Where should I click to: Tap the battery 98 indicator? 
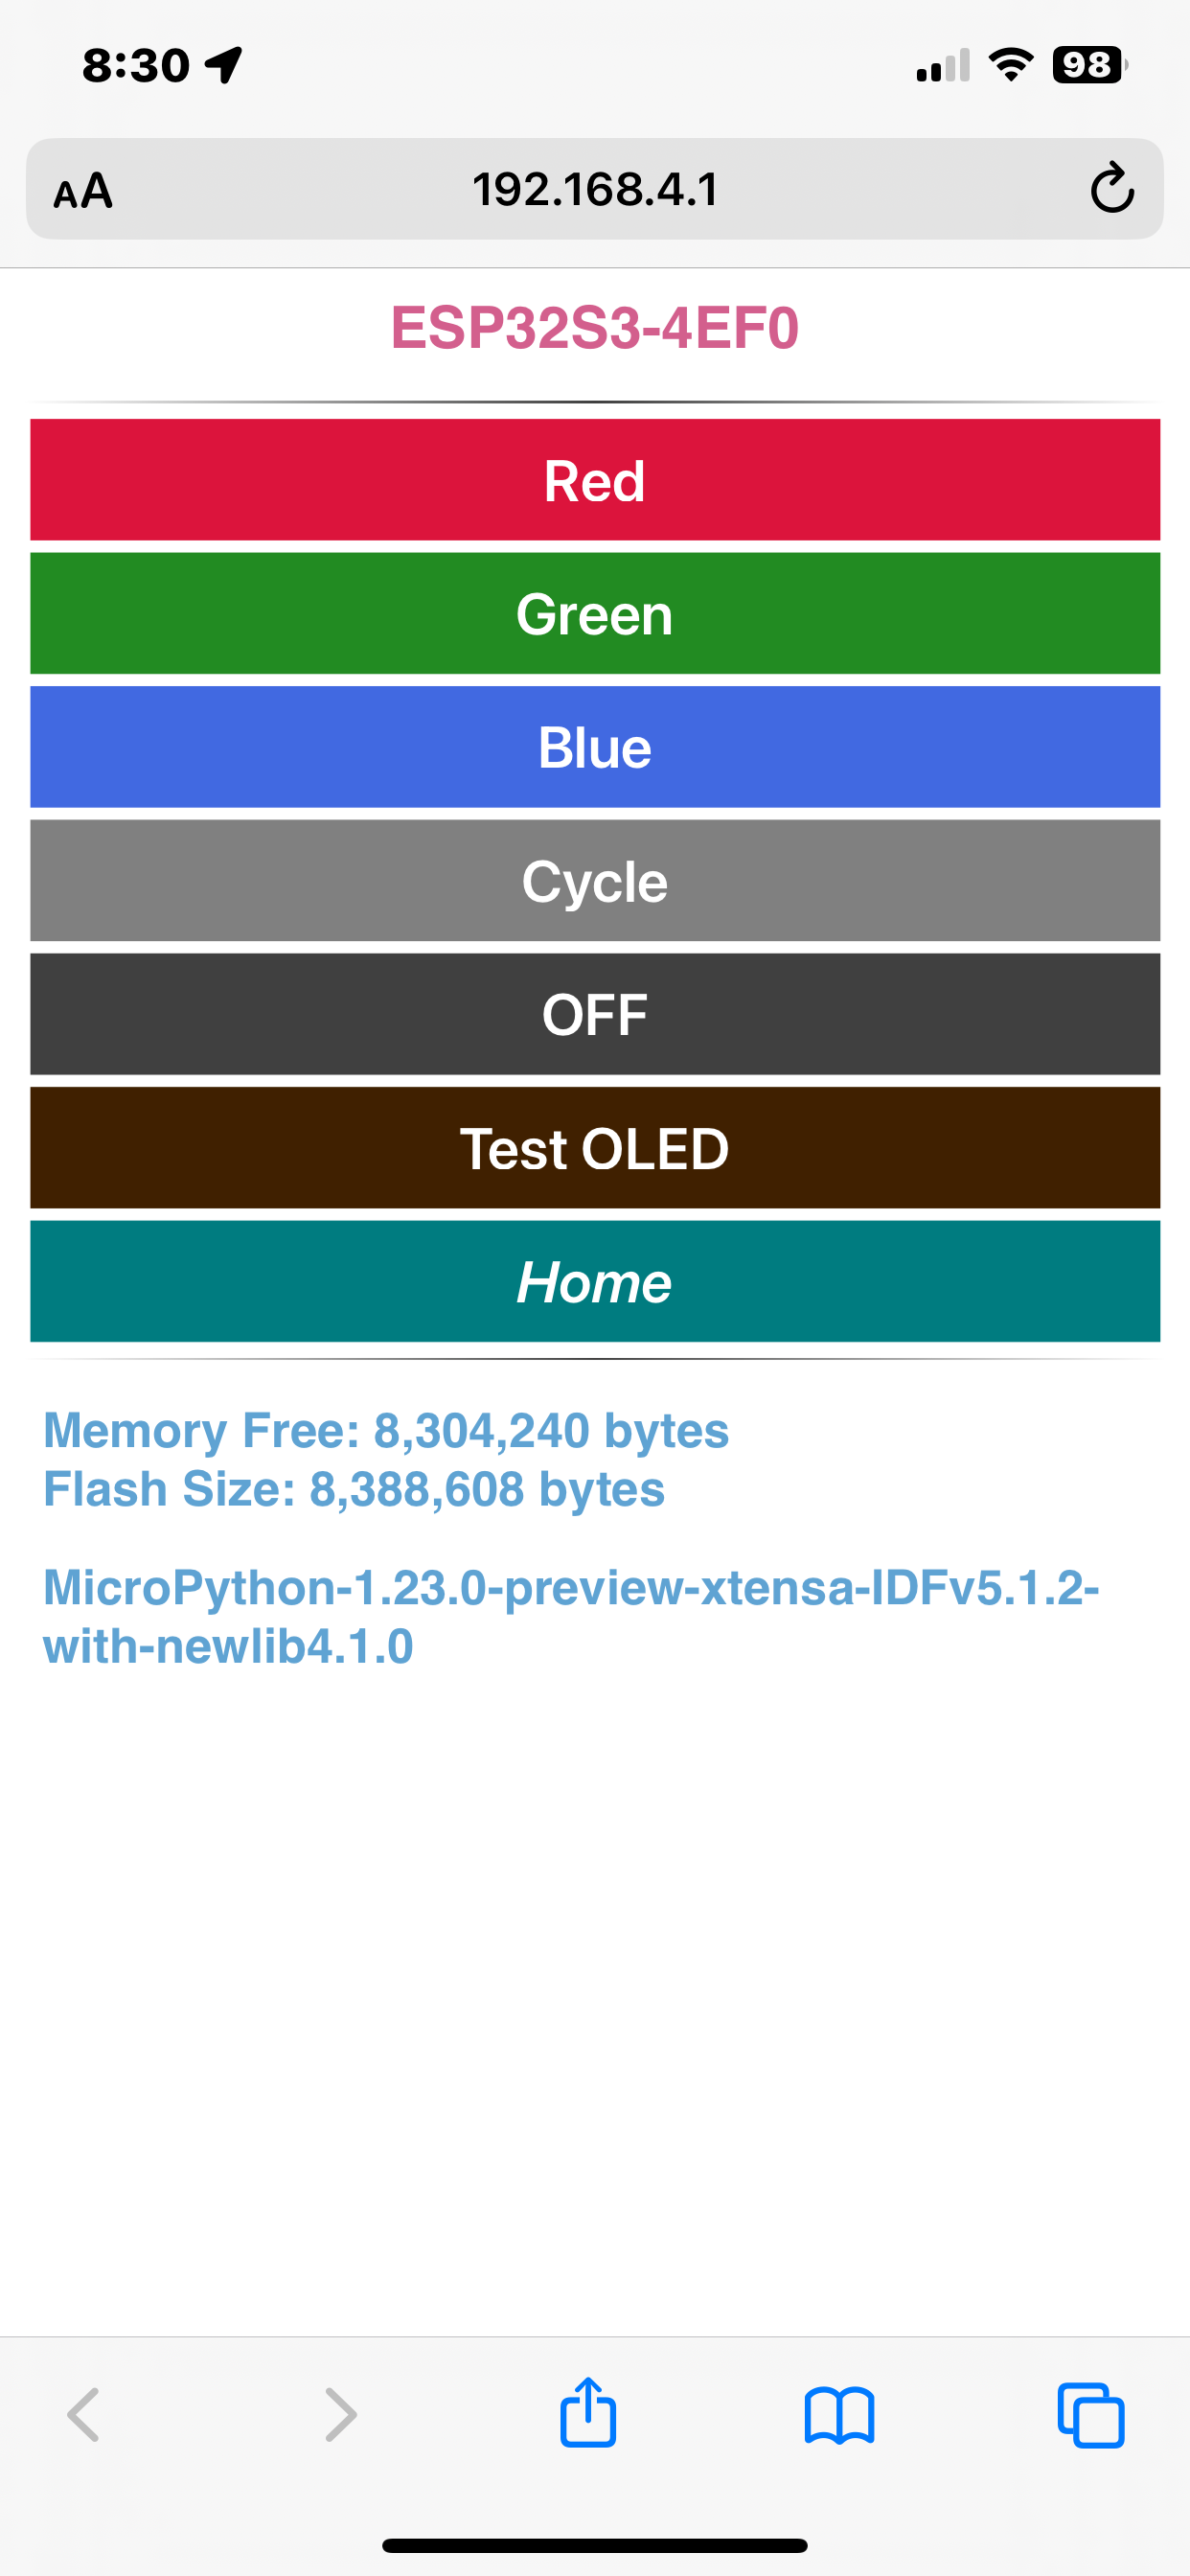click(1089, 65)
